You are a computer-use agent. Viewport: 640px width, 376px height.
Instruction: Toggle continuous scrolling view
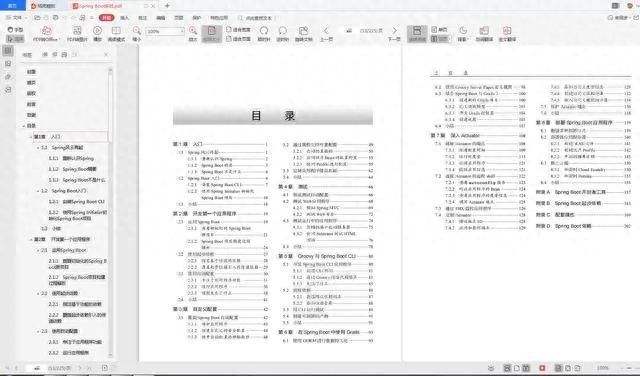[x=417, y=34]
